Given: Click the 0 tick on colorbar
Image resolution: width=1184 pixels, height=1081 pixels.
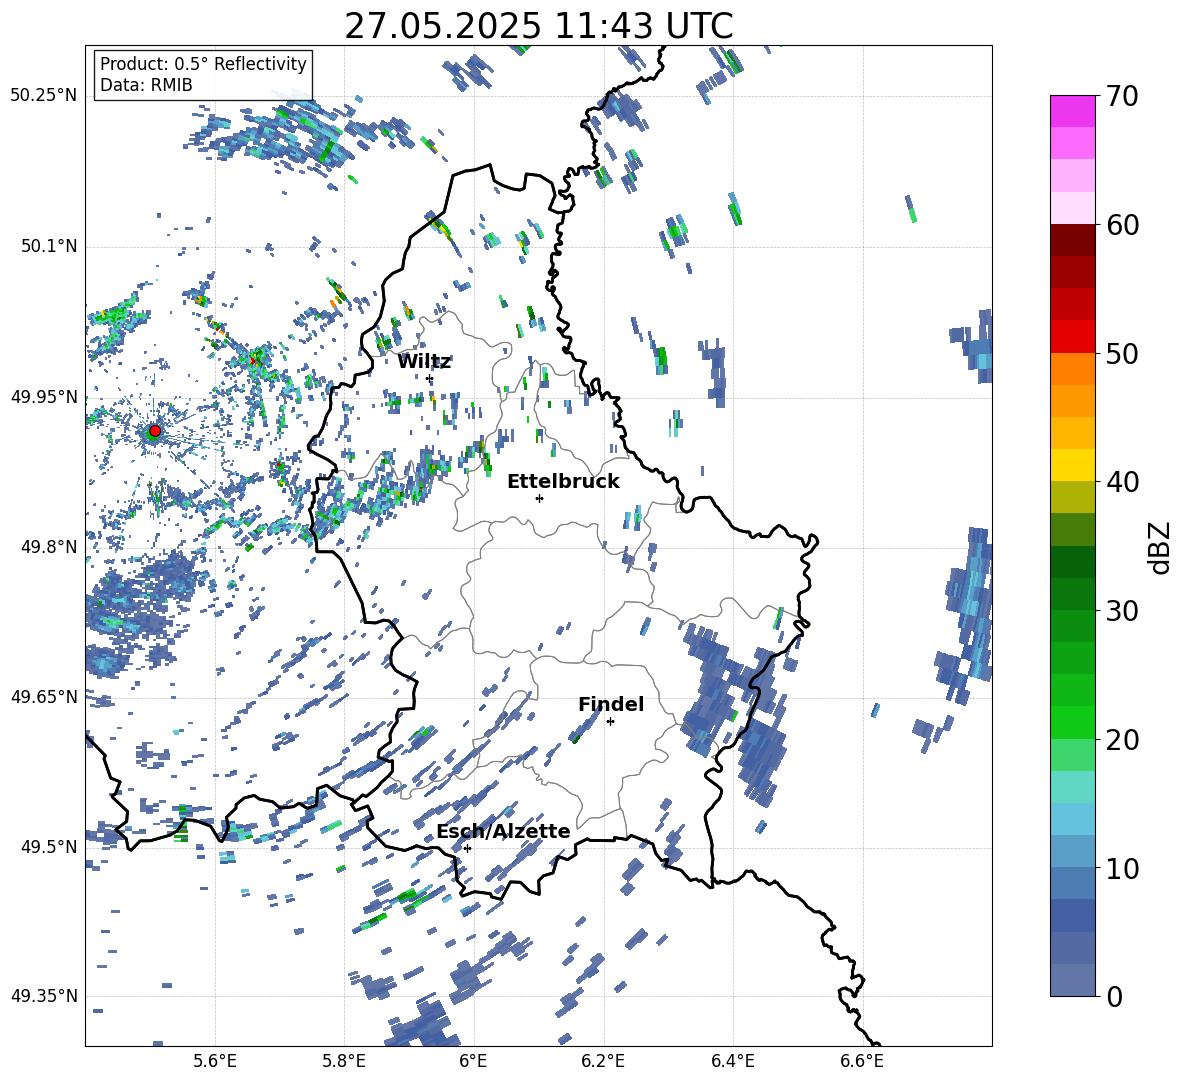Looking at the screenshot, I should click(x=1114, y=996).
